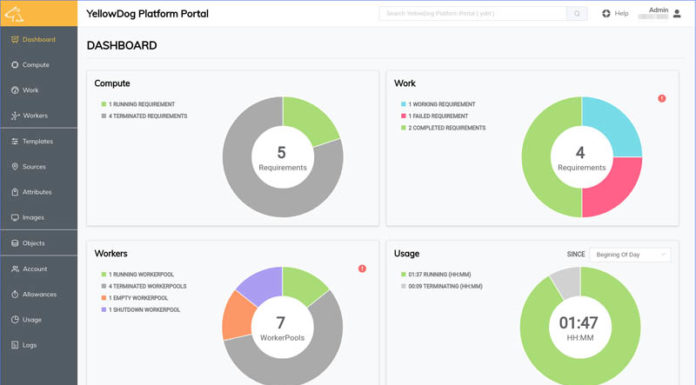Navigate to Images menu label
The image size is (696, 385).
[33, 218]
